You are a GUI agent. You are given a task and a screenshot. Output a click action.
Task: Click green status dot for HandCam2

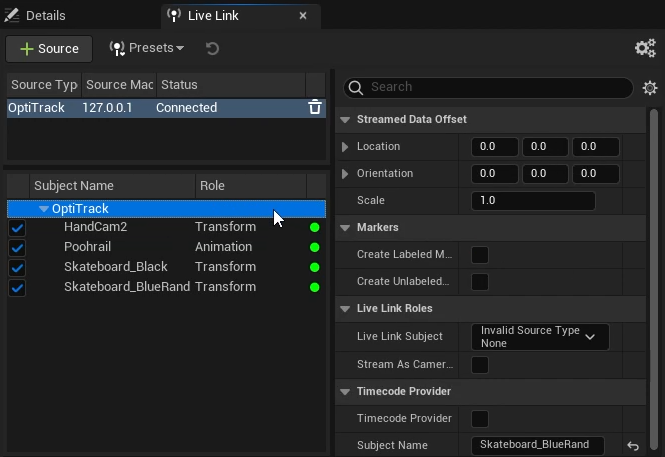pos(315,227)
